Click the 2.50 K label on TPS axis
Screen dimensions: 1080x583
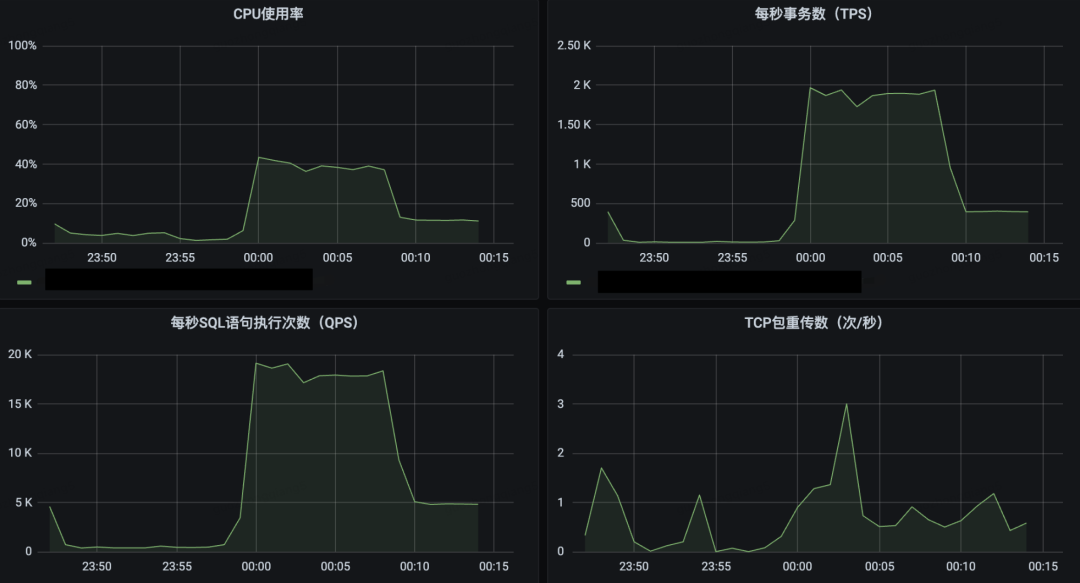tap(574, 45)
